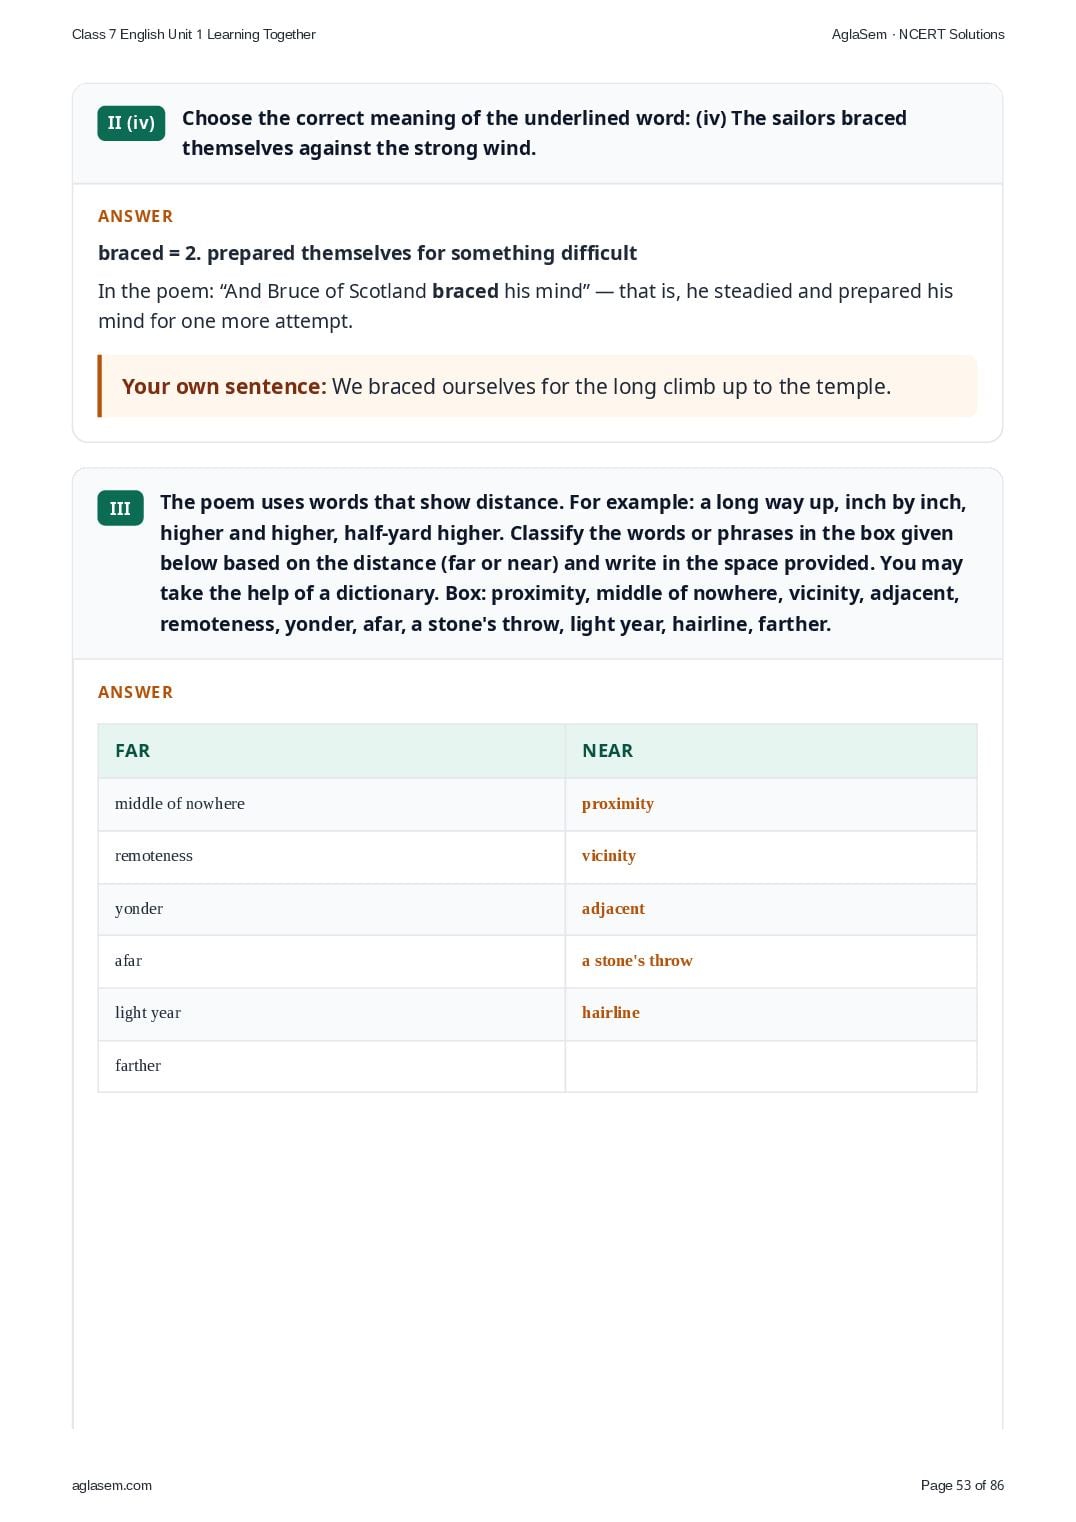The width and height of the screenshot is (1076, 1522).
Task: Click the Class 7 English Unit 1 header
Action: click(x=194, y=34)
